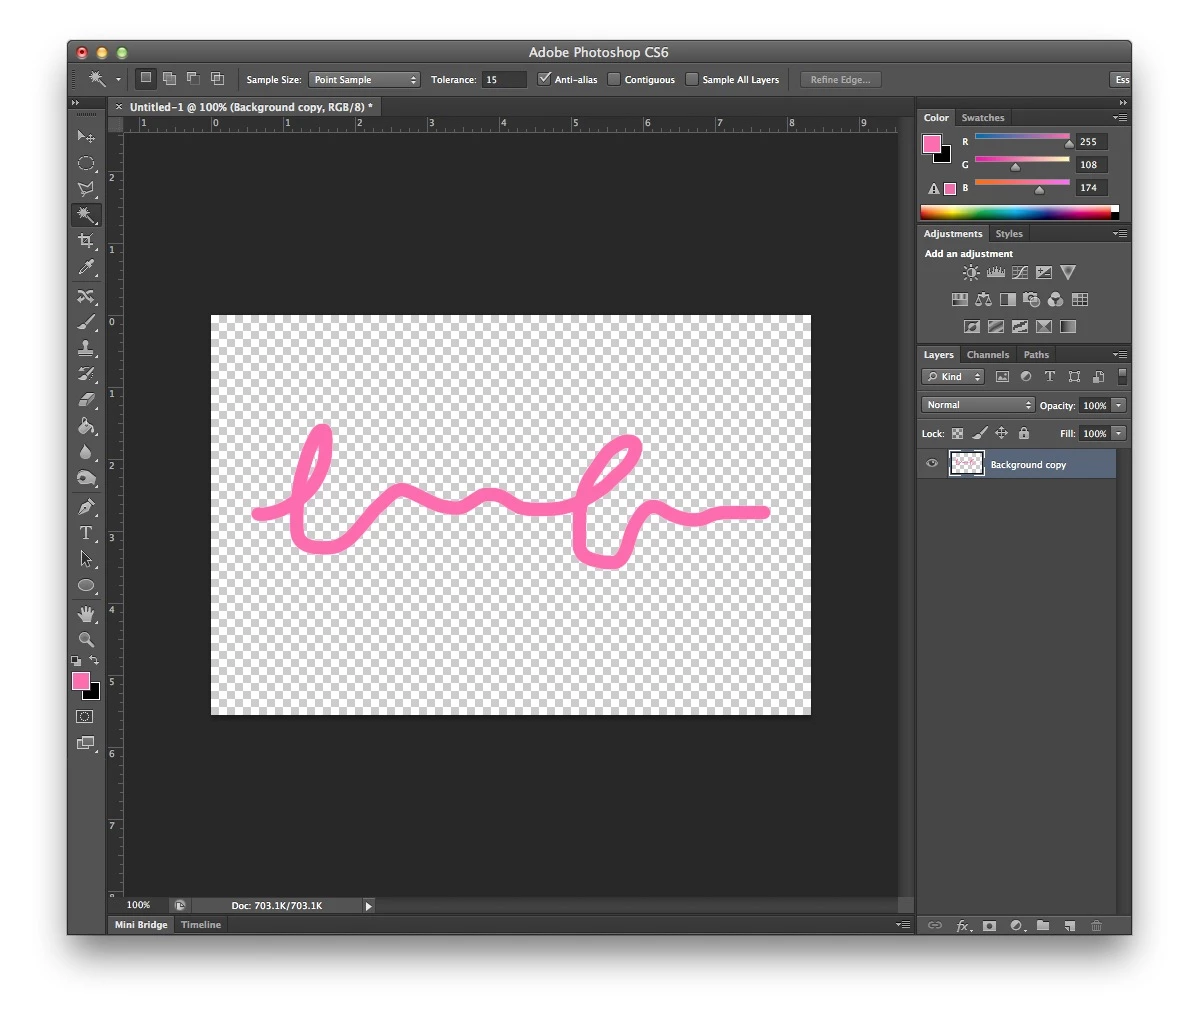Image resolution: width=1199 pixels, height=1024 pixels.
Task: Reset default foreground and background colors
Action: click(x=76, y=660)
